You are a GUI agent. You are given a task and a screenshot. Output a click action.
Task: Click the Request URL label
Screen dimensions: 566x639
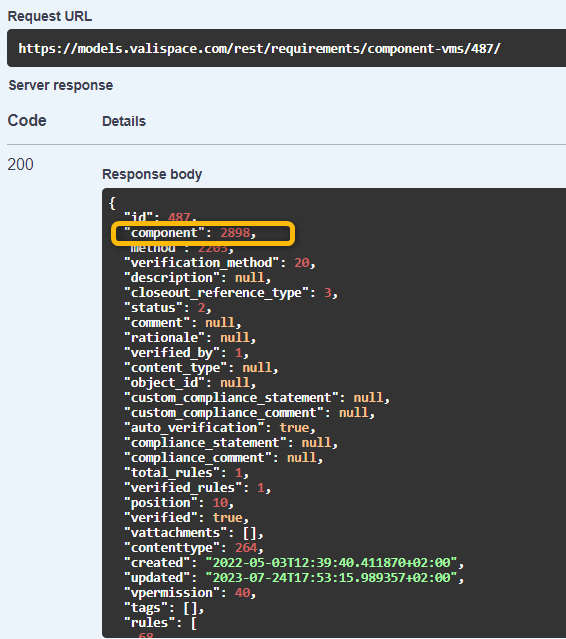pyautogui.click(x=50, y=16)
